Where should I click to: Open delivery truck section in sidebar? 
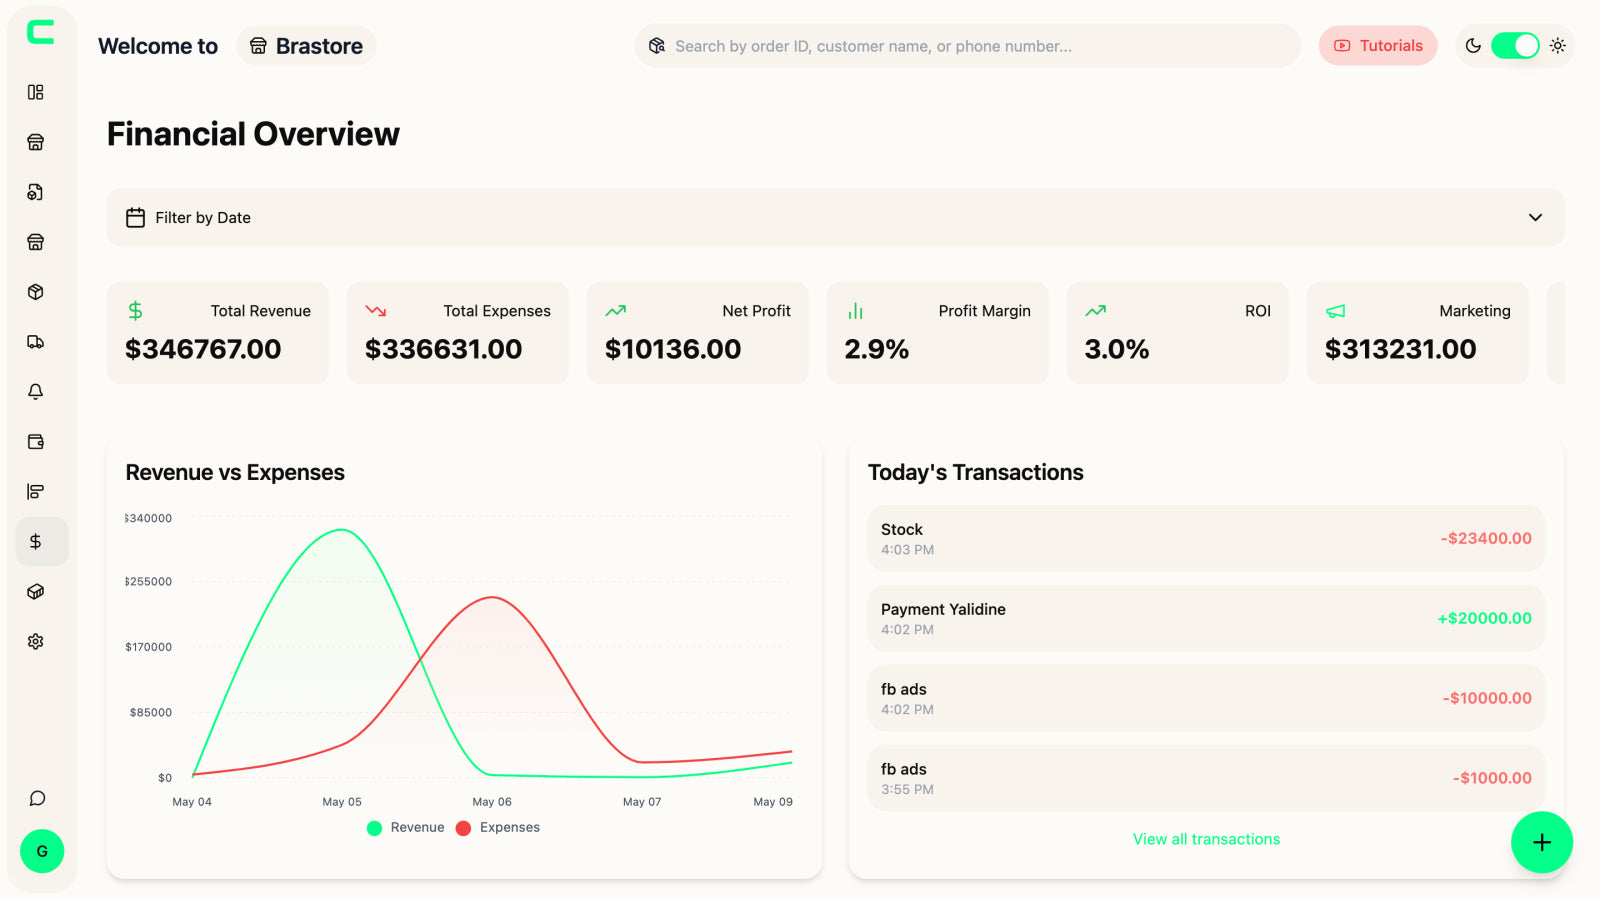click(x=36, y=341)
